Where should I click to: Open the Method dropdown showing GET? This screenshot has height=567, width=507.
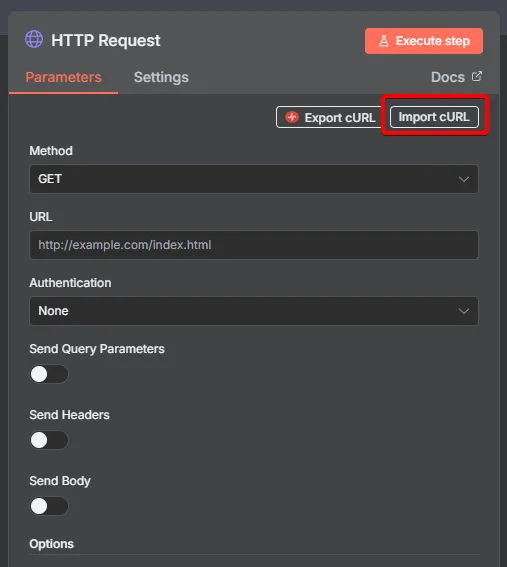point(254,179)
